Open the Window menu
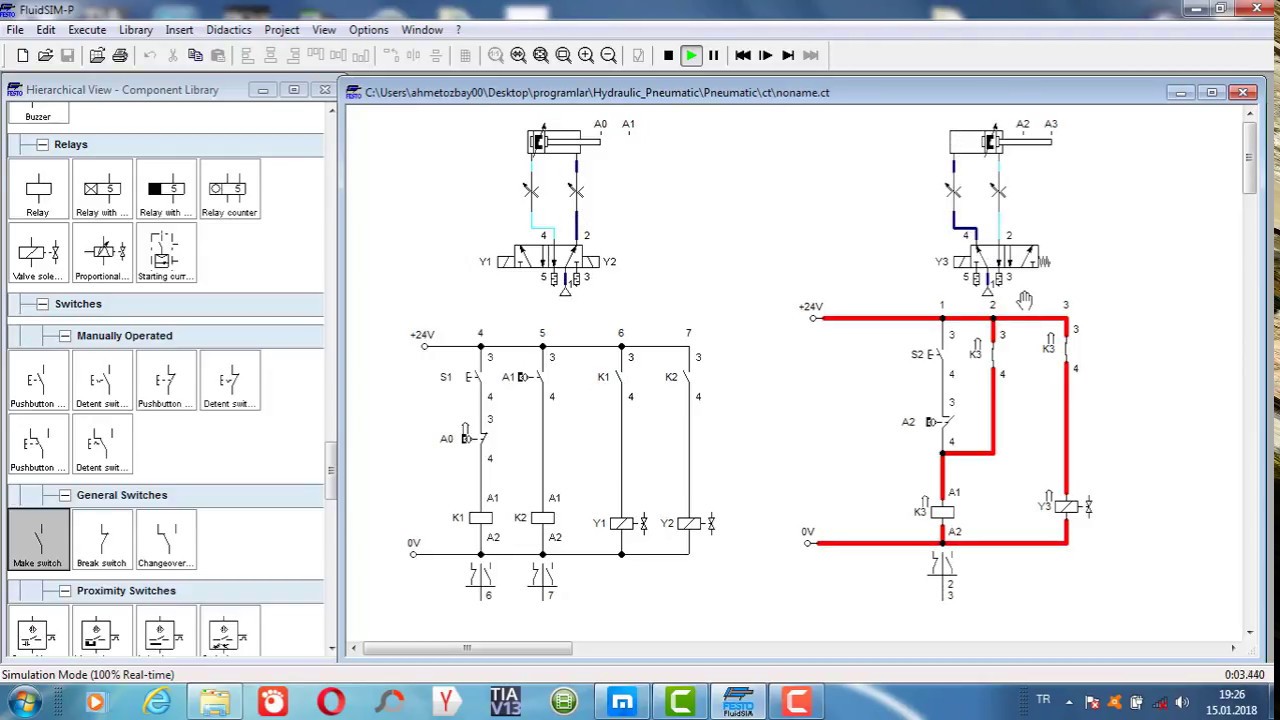 coord(422,30)
